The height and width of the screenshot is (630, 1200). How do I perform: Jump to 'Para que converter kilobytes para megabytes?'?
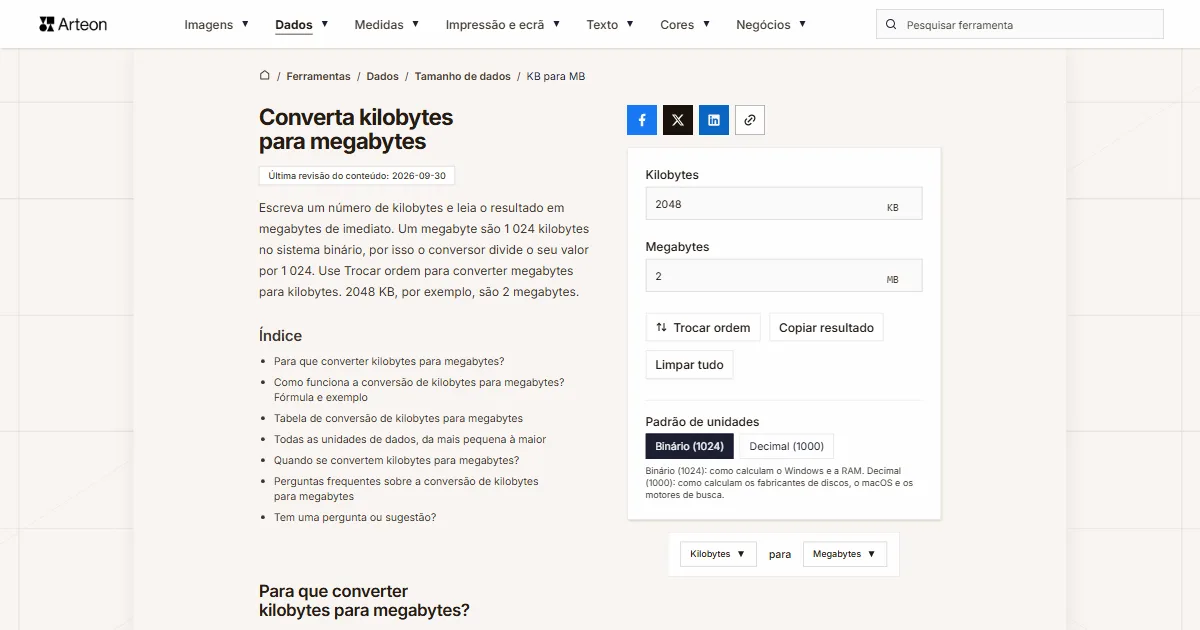(x=389, y=361)
